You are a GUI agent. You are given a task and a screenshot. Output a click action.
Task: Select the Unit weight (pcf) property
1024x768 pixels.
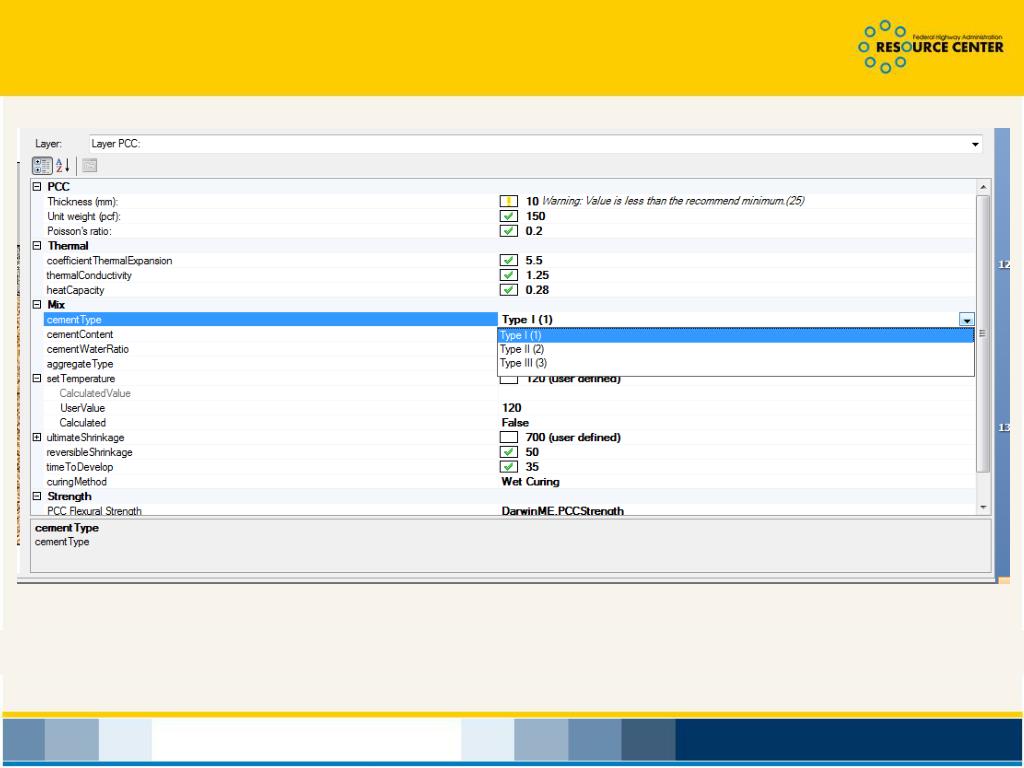tap(84, 216)
